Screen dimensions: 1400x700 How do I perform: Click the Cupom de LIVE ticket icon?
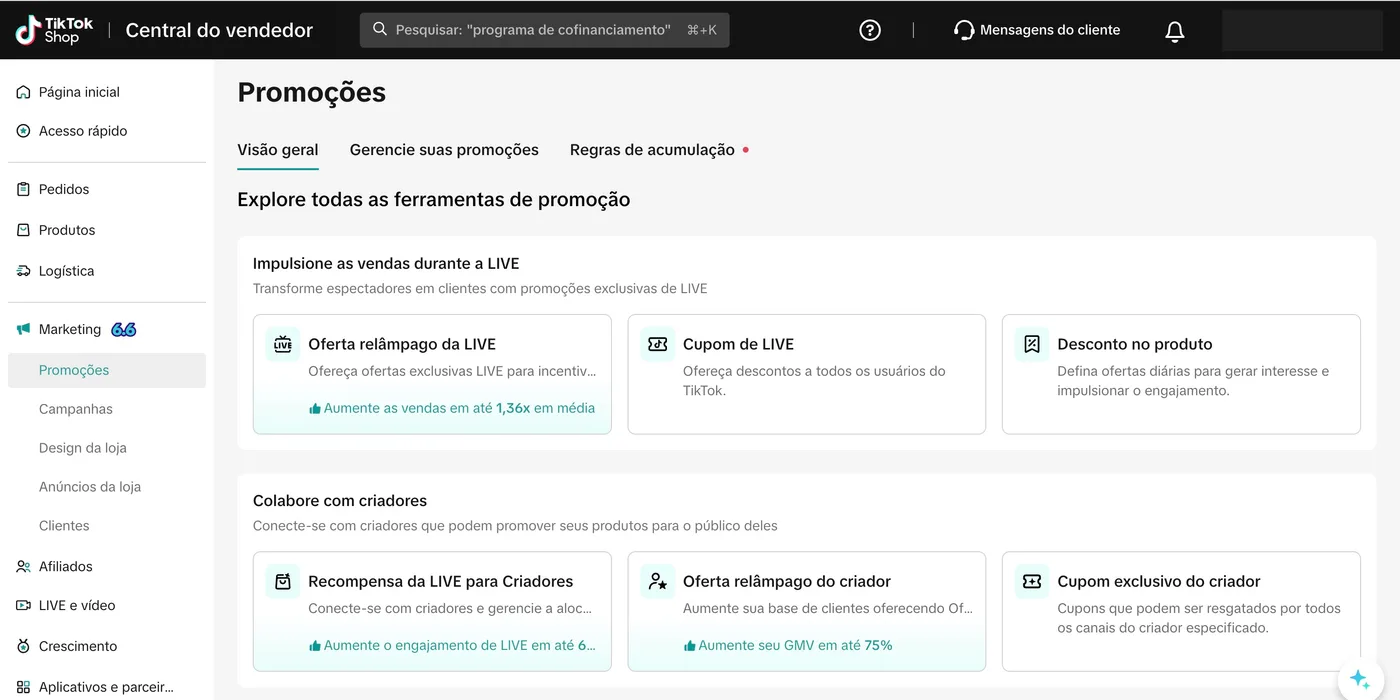point(657,344)
